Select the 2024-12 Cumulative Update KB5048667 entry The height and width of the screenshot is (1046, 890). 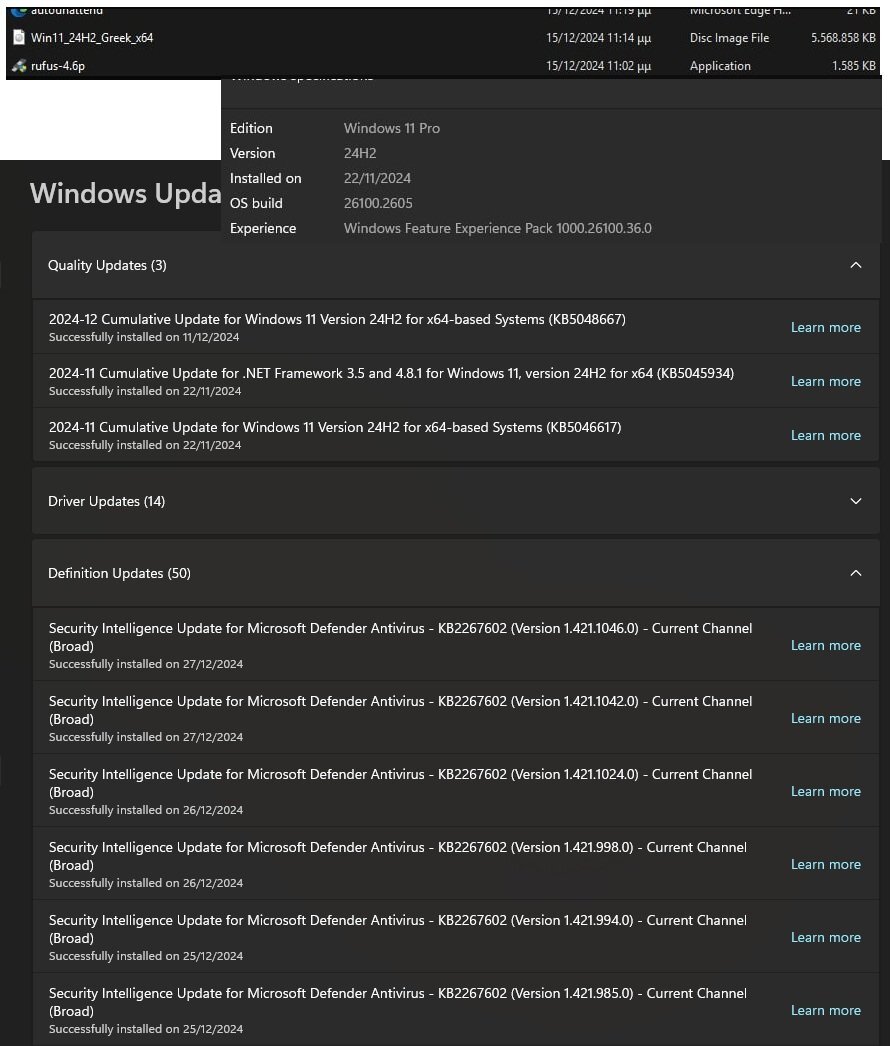(456, 327)
